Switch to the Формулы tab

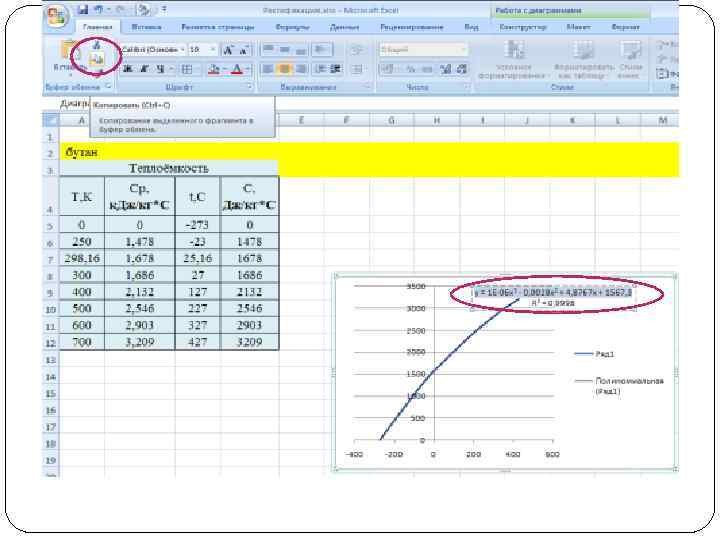292,27
